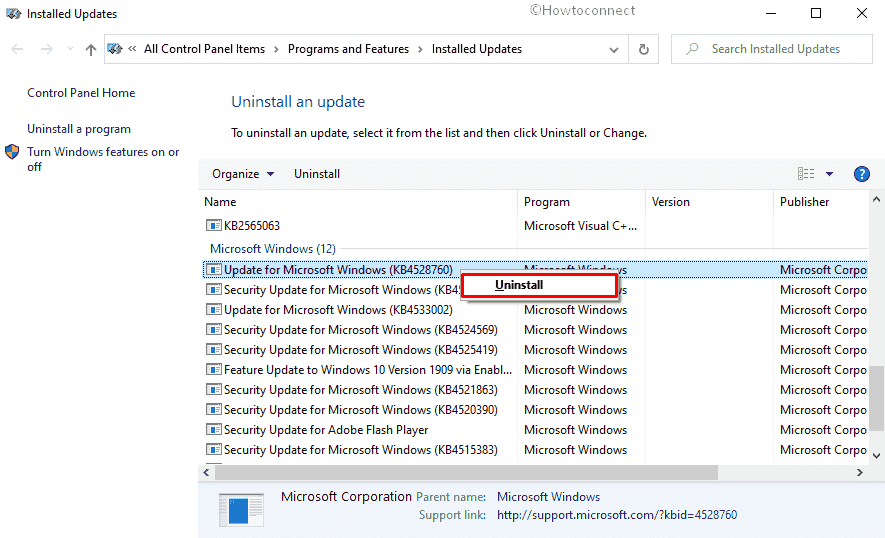Collapse the Microsoft Windows (12) group

click(x=273, y=248)
